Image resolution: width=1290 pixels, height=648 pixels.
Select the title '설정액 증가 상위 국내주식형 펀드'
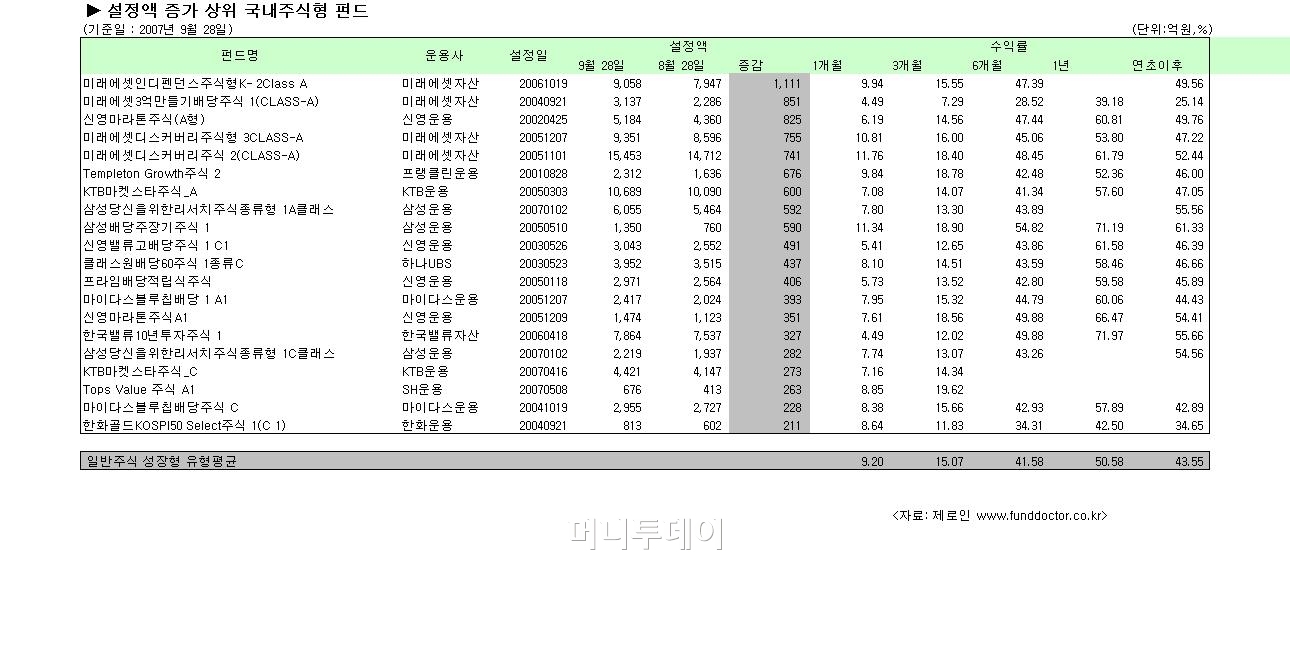point(236,11)
